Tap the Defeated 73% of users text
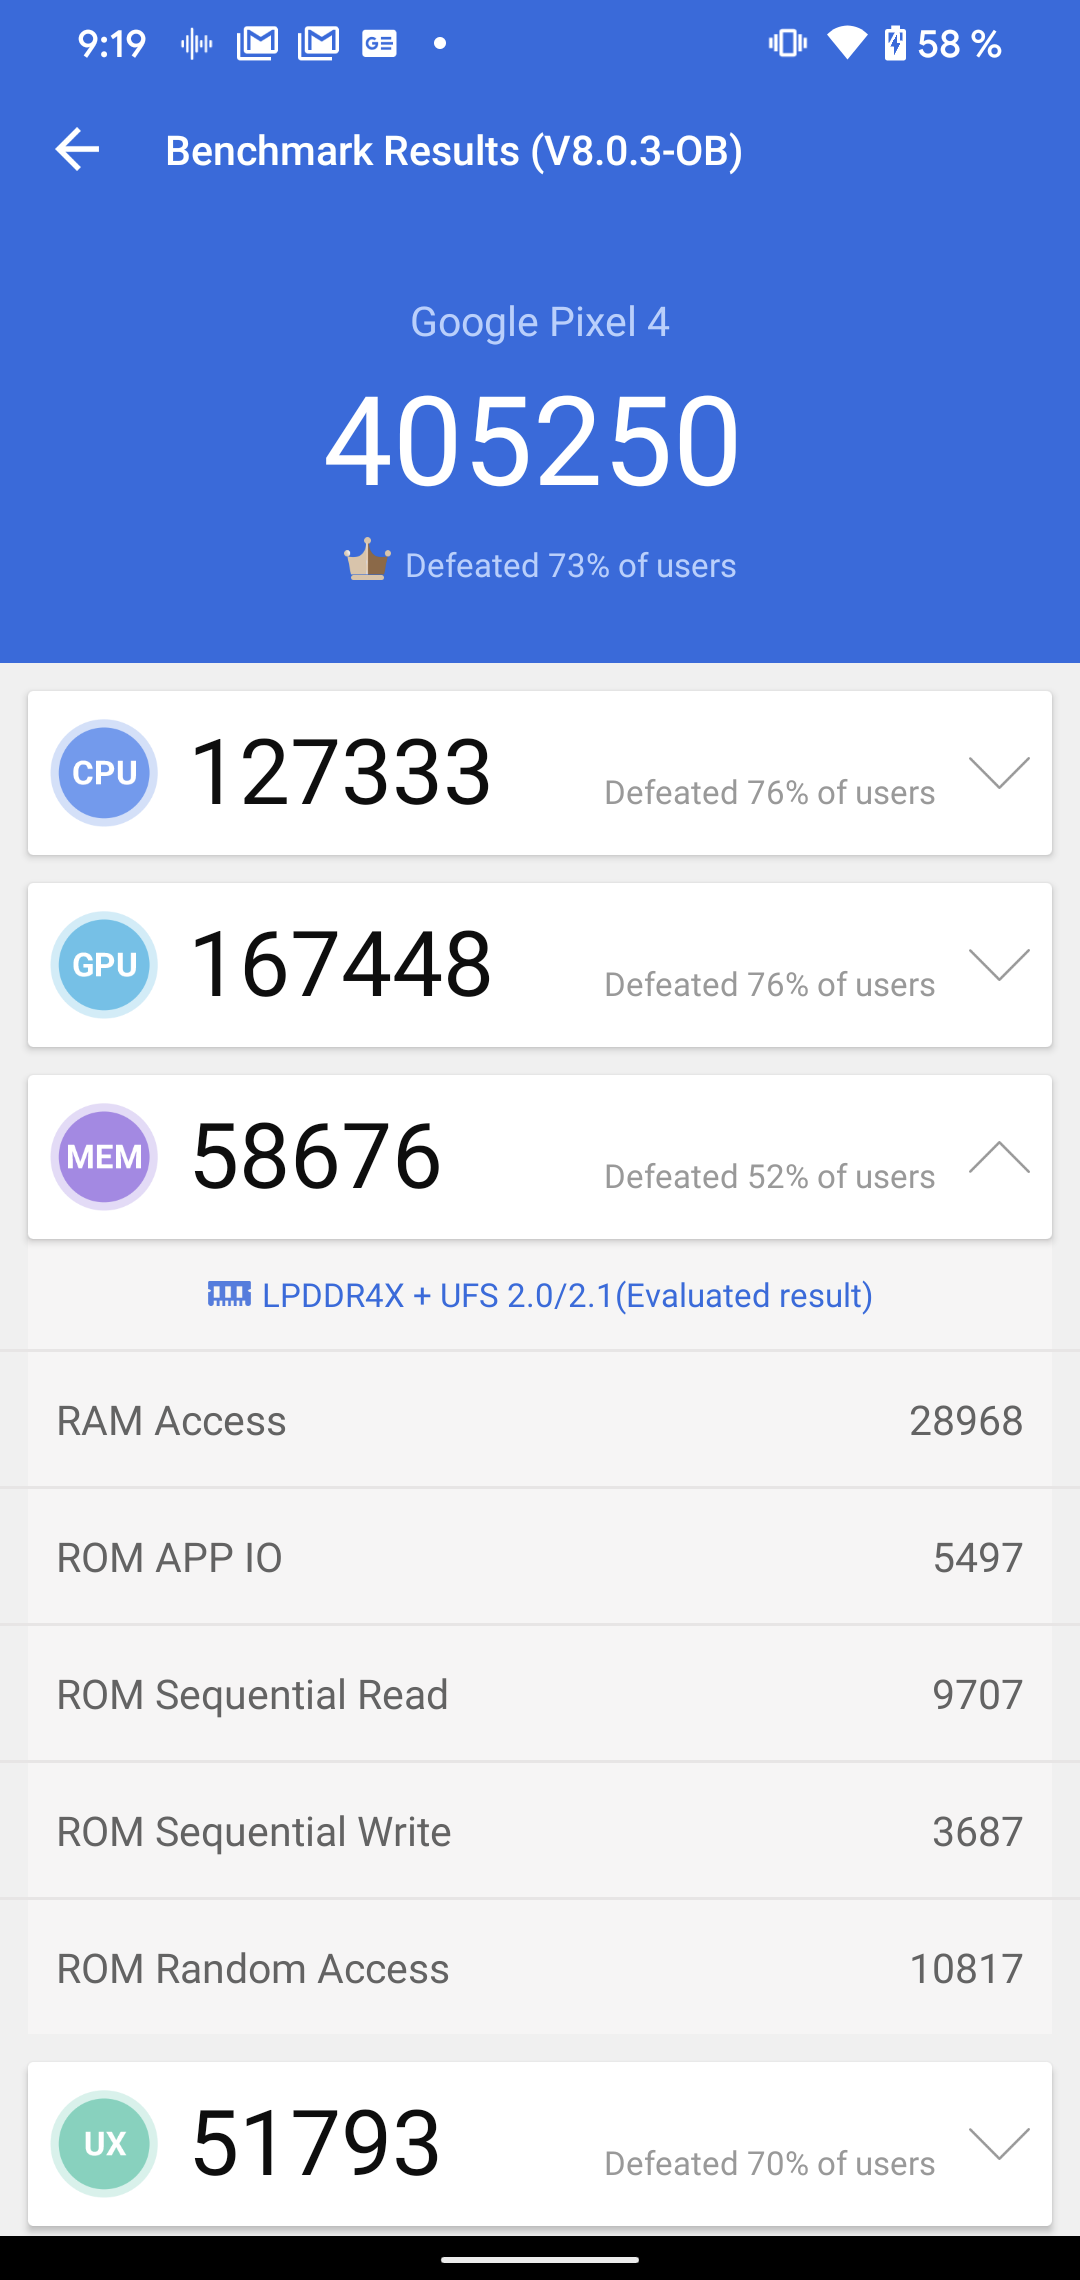 tap(570, 566)
